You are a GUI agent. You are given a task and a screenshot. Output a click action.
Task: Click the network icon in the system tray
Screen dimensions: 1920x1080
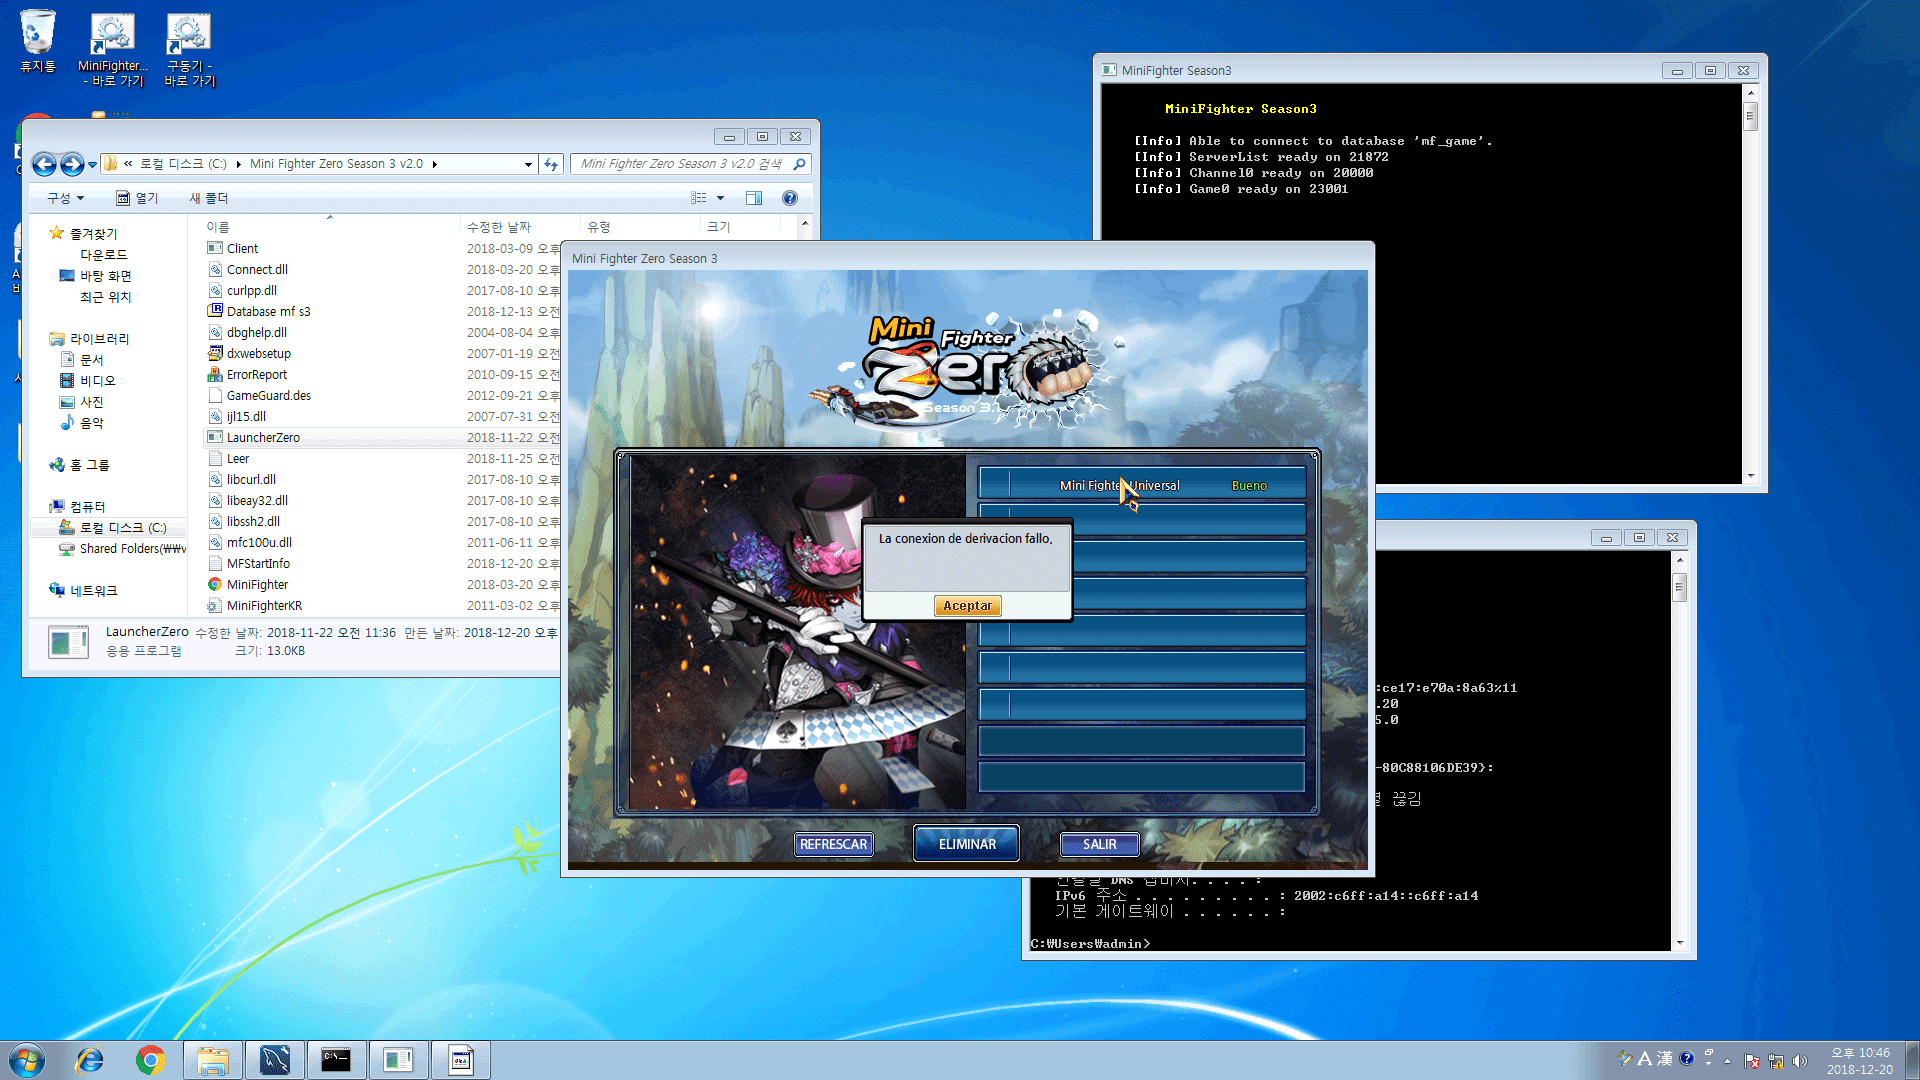pyautogui.click(x=1776, y=1061)
